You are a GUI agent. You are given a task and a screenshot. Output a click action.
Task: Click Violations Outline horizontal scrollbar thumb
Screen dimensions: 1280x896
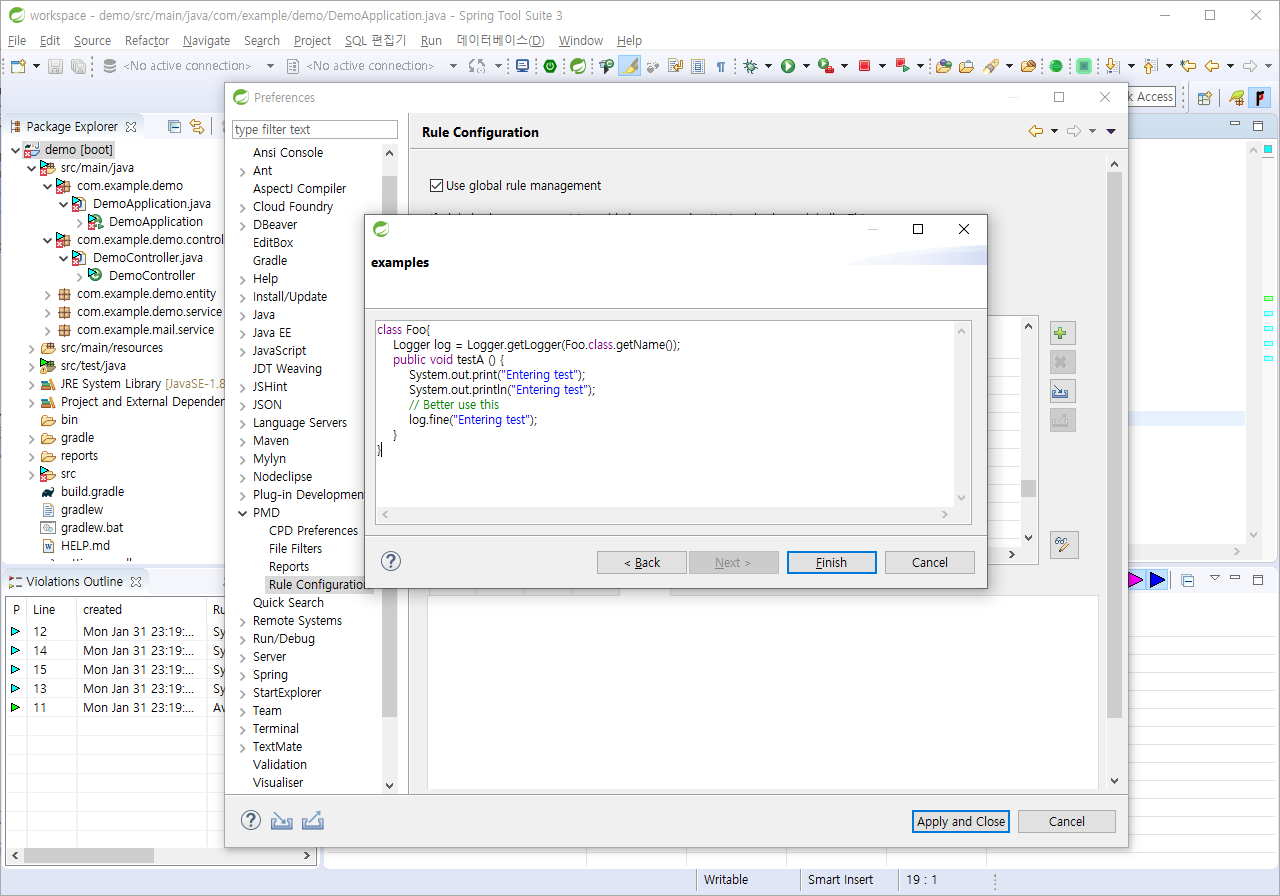pyautogui.click(x=90, y=856)
